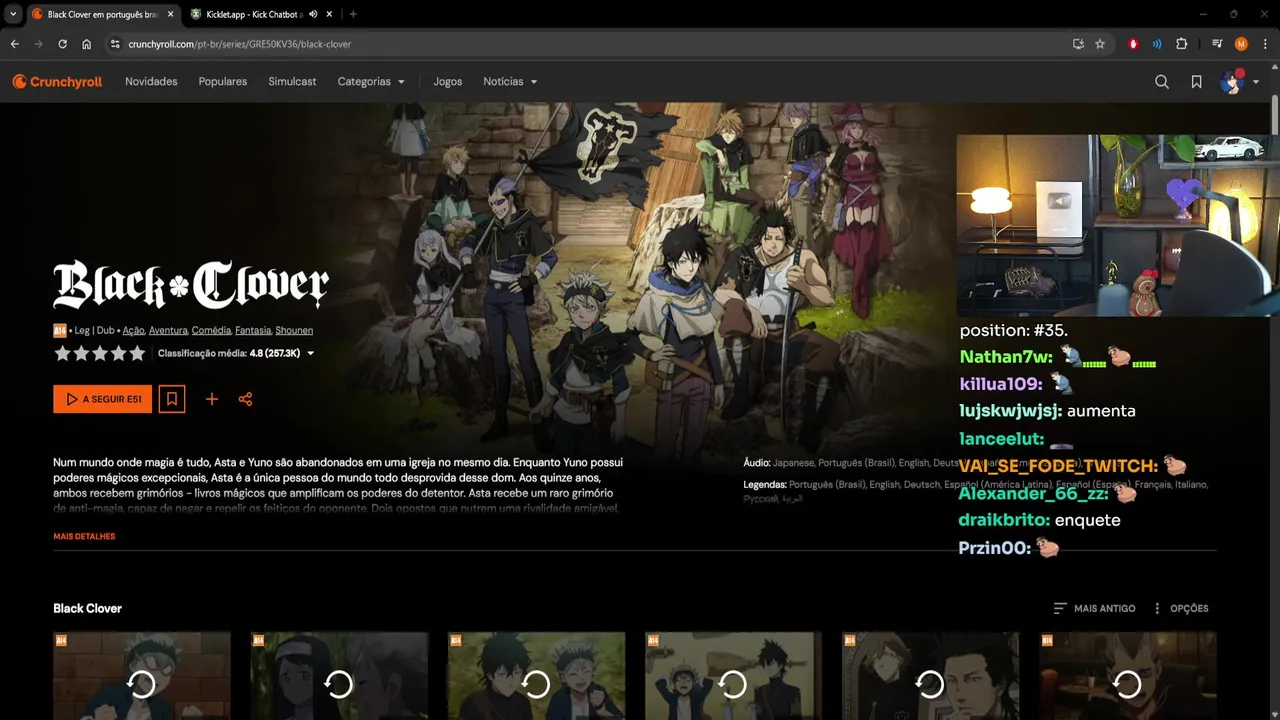Open the Ação genre link
The height and width of the screenshot is (720, 1280).
tap(133, 330)
